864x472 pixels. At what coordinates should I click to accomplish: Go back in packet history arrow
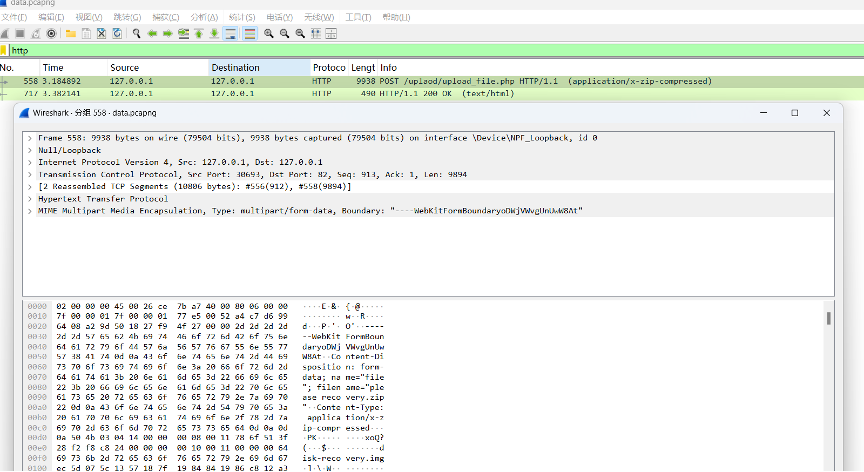pos(152,34)
